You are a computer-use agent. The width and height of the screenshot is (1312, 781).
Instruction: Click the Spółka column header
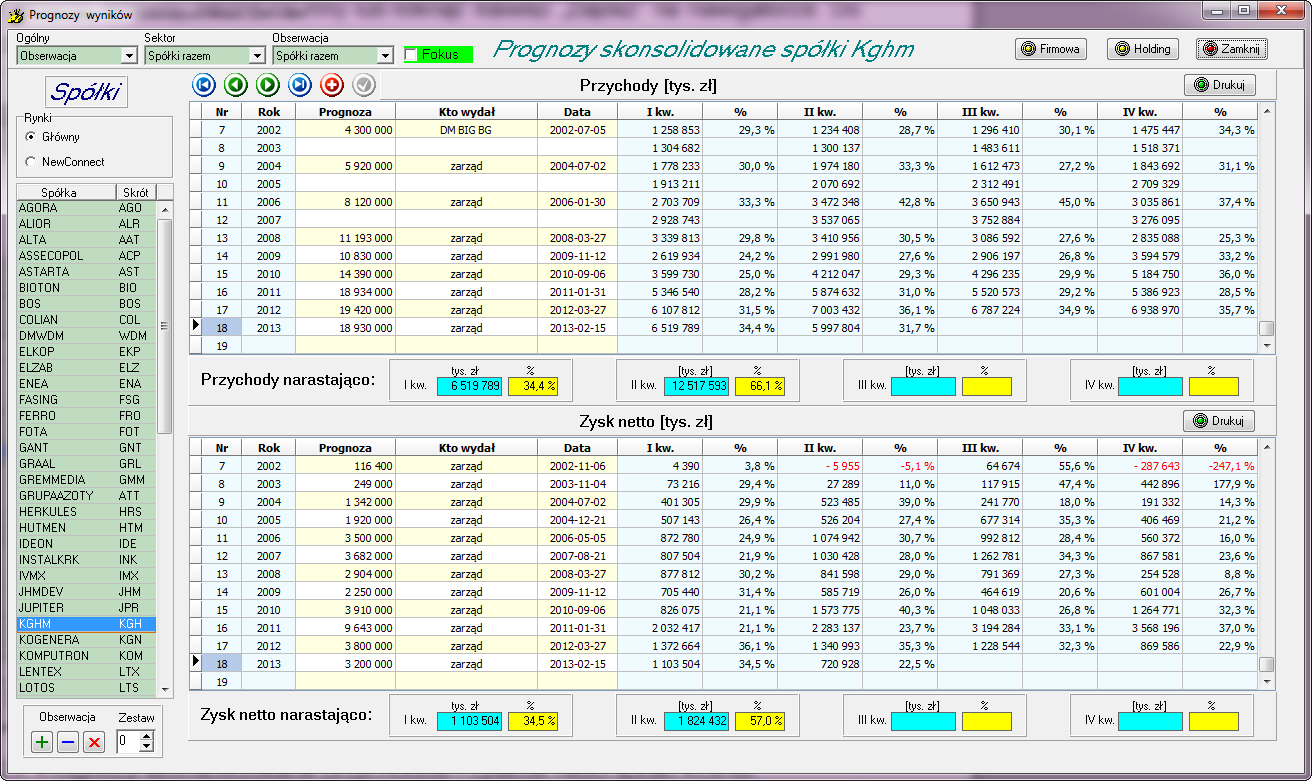tap(66, 192)
